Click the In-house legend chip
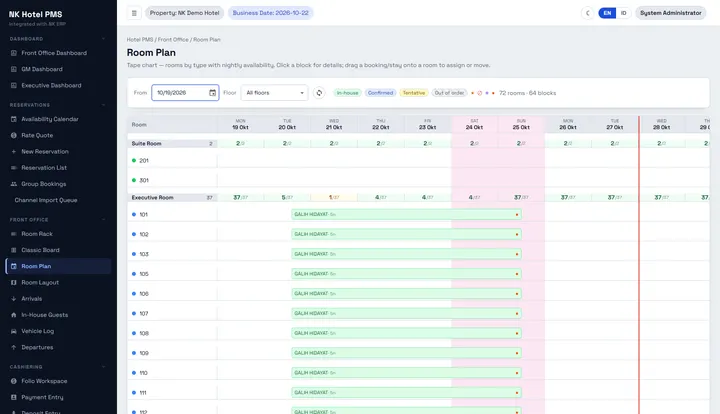The image size is (720, 414). click(347, 93)
